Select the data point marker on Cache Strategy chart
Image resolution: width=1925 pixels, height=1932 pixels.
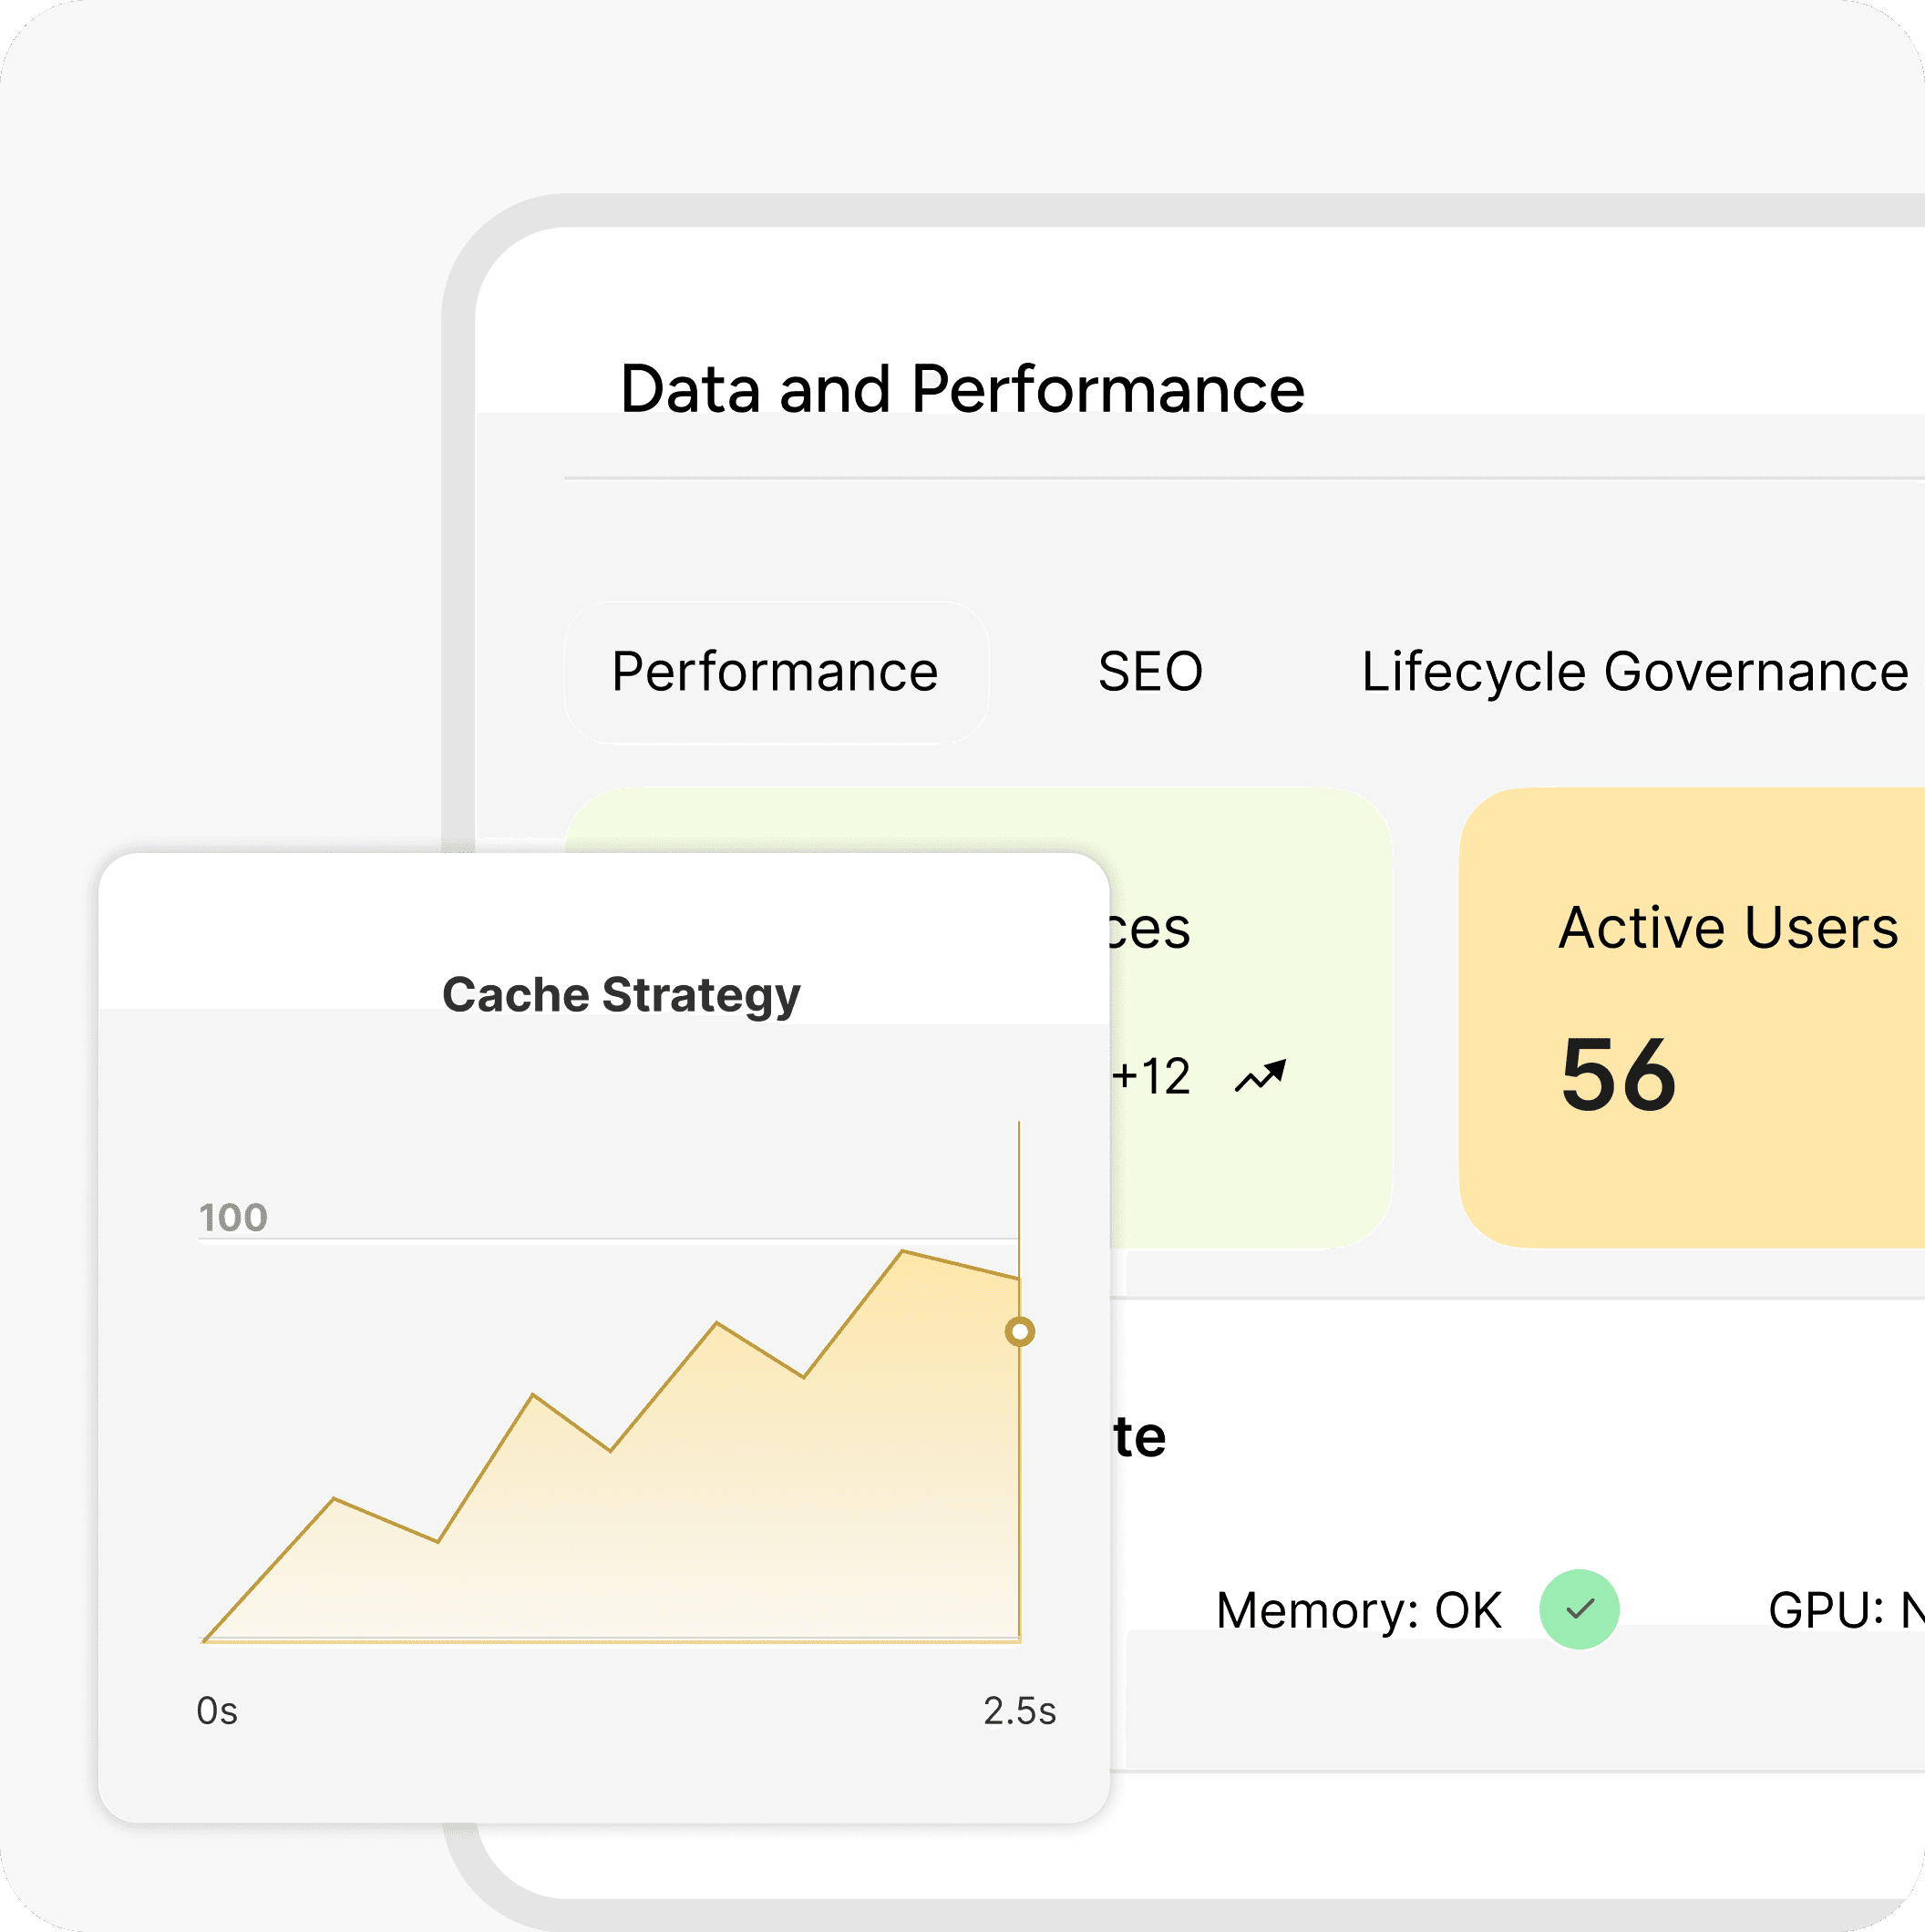[1019, 1330]
